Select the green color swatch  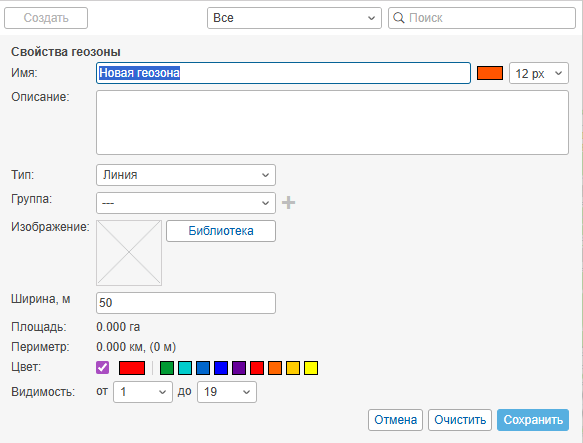pos(167,368)
